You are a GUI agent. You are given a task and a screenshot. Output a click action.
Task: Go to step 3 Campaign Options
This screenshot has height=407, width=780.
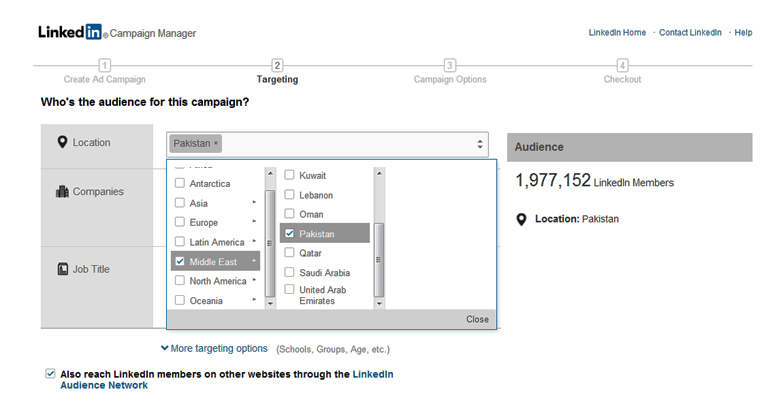point(450,72)
